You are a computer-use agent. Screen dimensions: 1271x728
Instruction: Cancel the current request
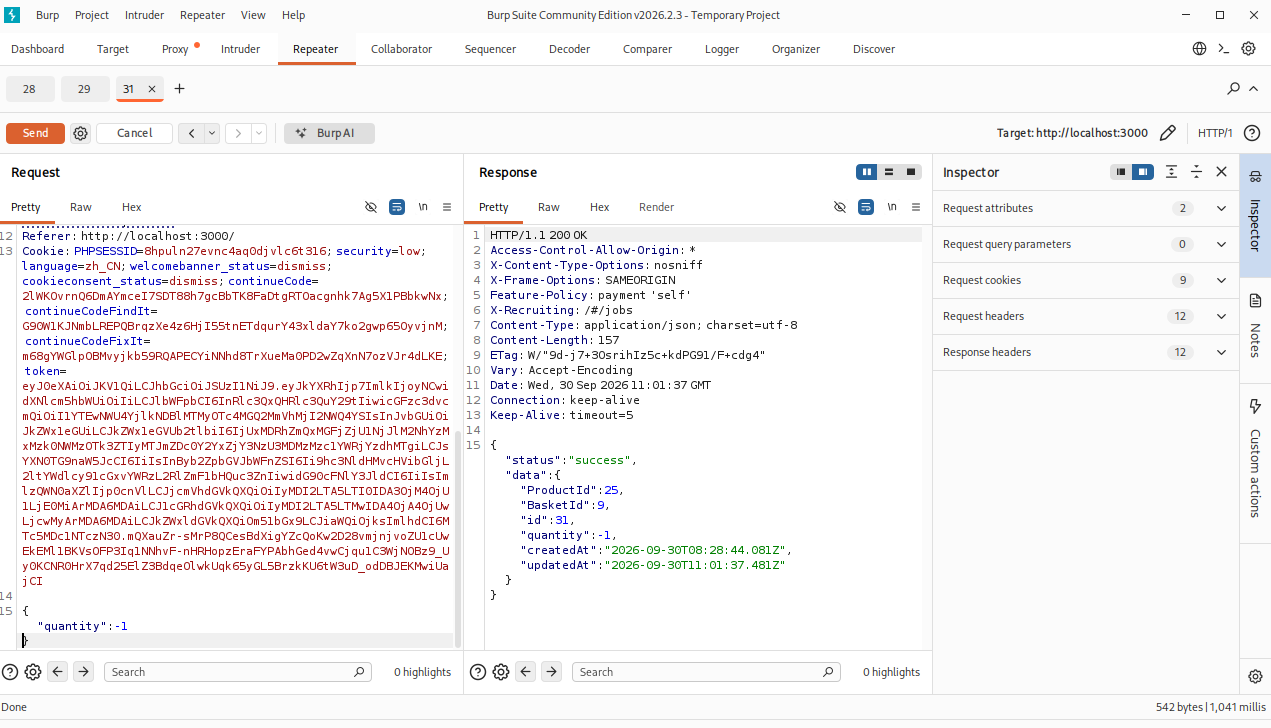point(134,133)
